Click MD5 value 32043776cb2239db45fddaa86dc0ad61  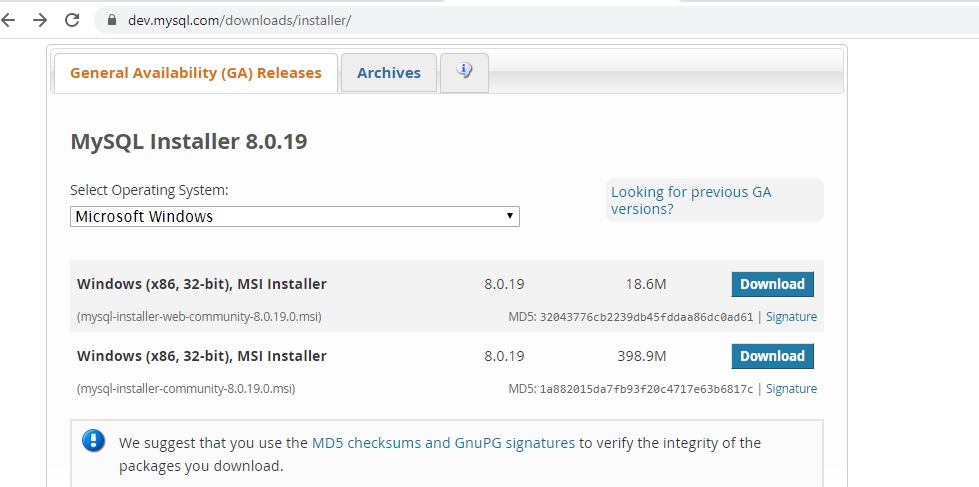(x=646, y=317)
